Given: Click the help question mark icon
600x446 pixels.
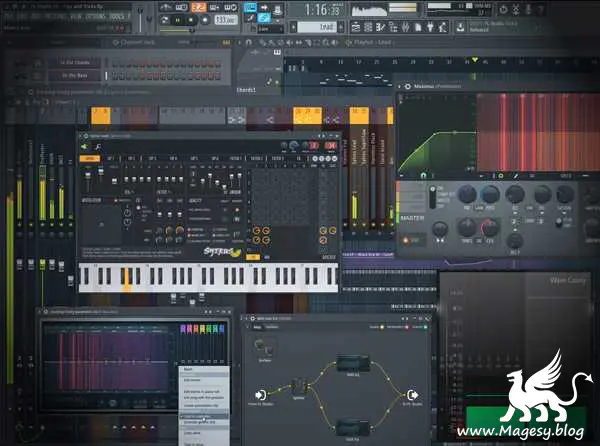Looking at the screenshot, I should 541,10.
